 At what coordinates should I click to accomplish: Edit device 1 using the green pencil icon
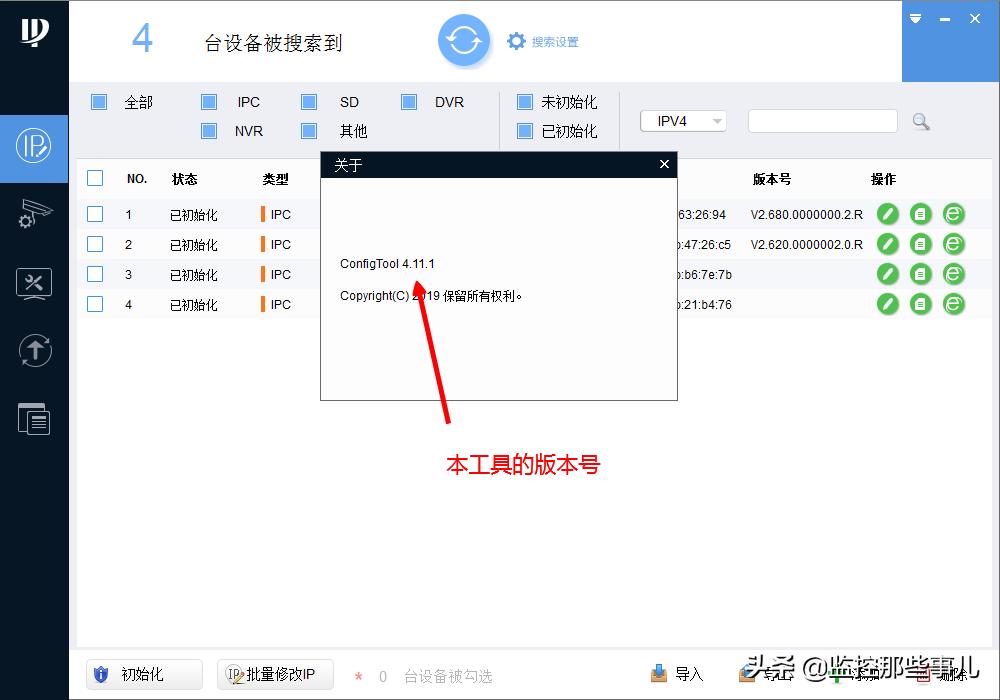pos(888,214)
